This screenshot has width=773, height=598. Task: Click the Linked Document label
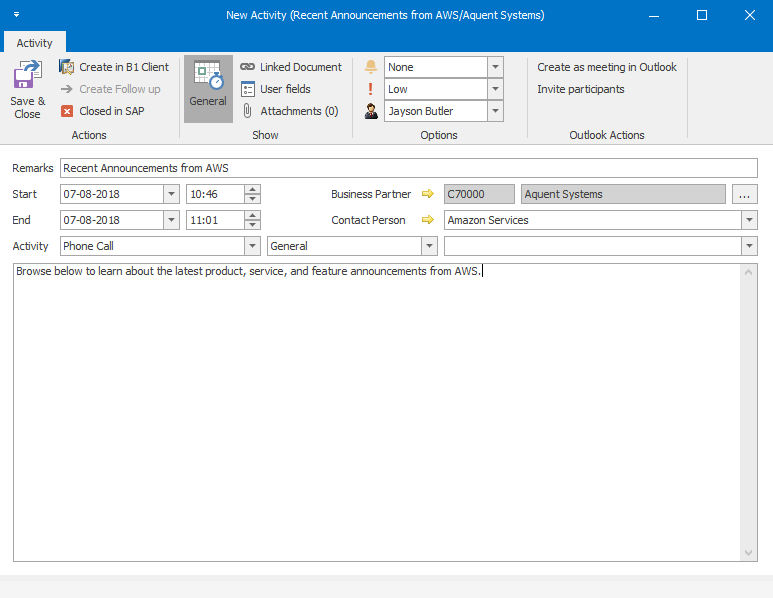click(301, 67)
